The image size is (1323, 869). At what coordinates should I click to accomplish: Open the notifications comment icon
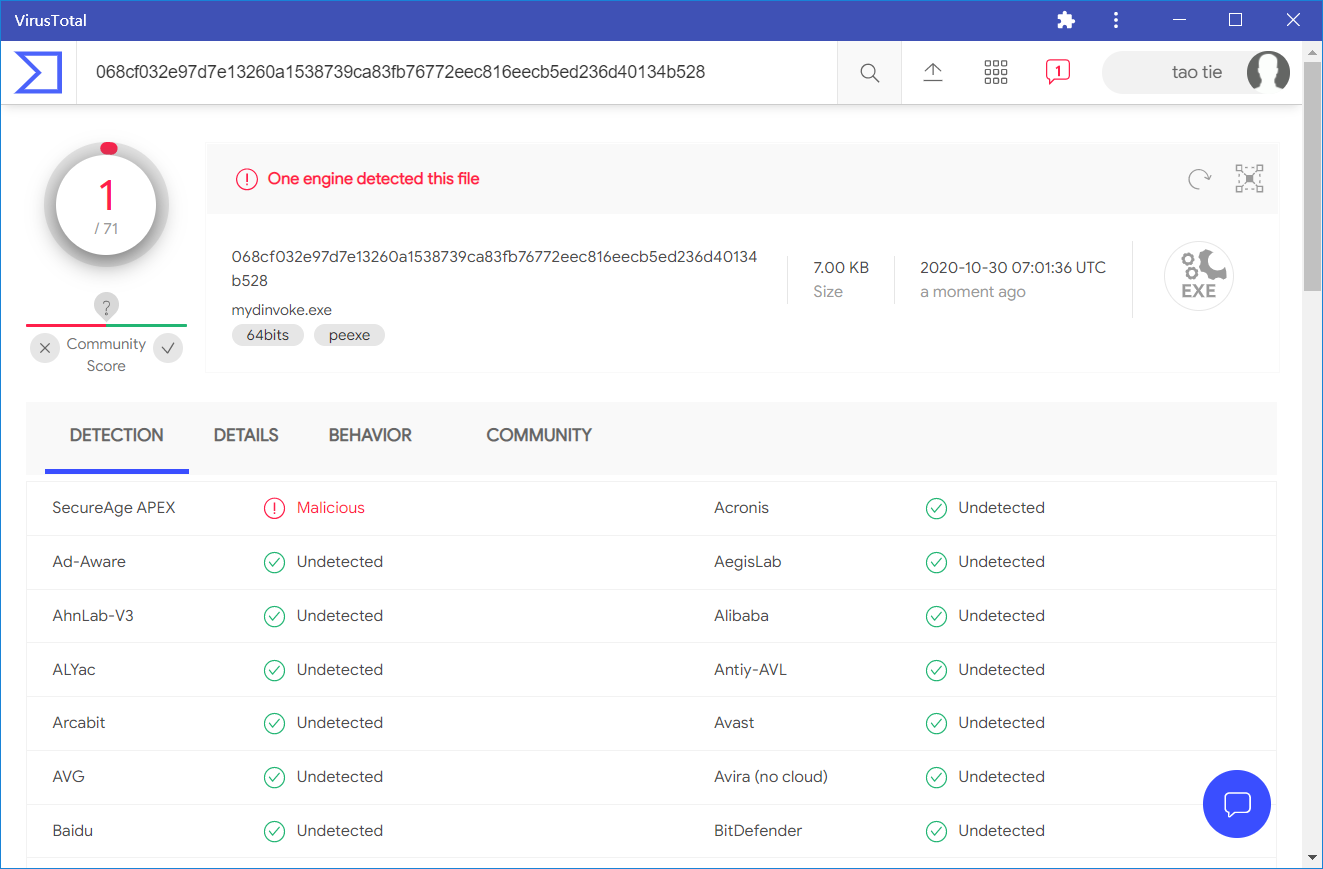click(x=1058, y=72)
